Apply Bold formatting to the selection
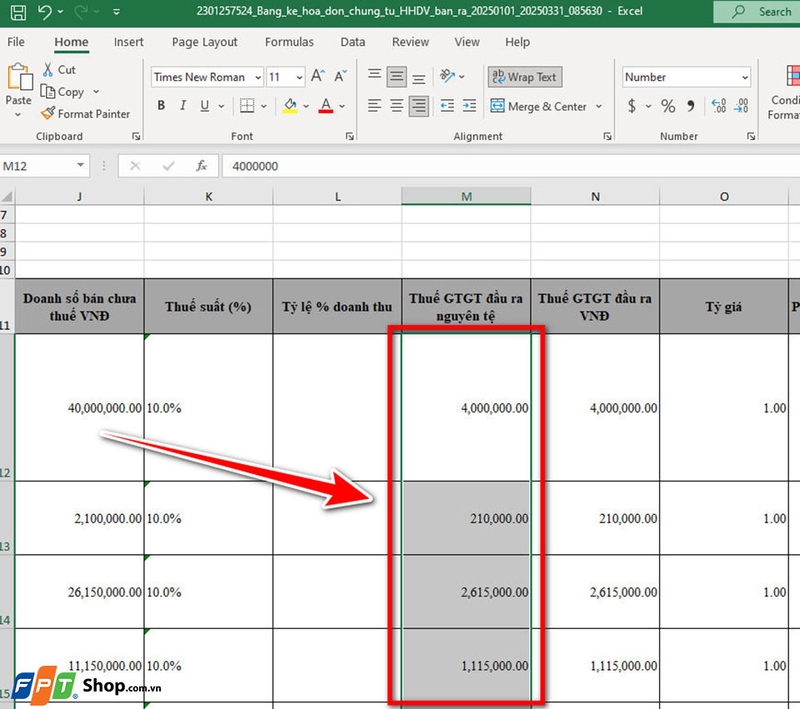Screen dimensions: 800x709 161,105
